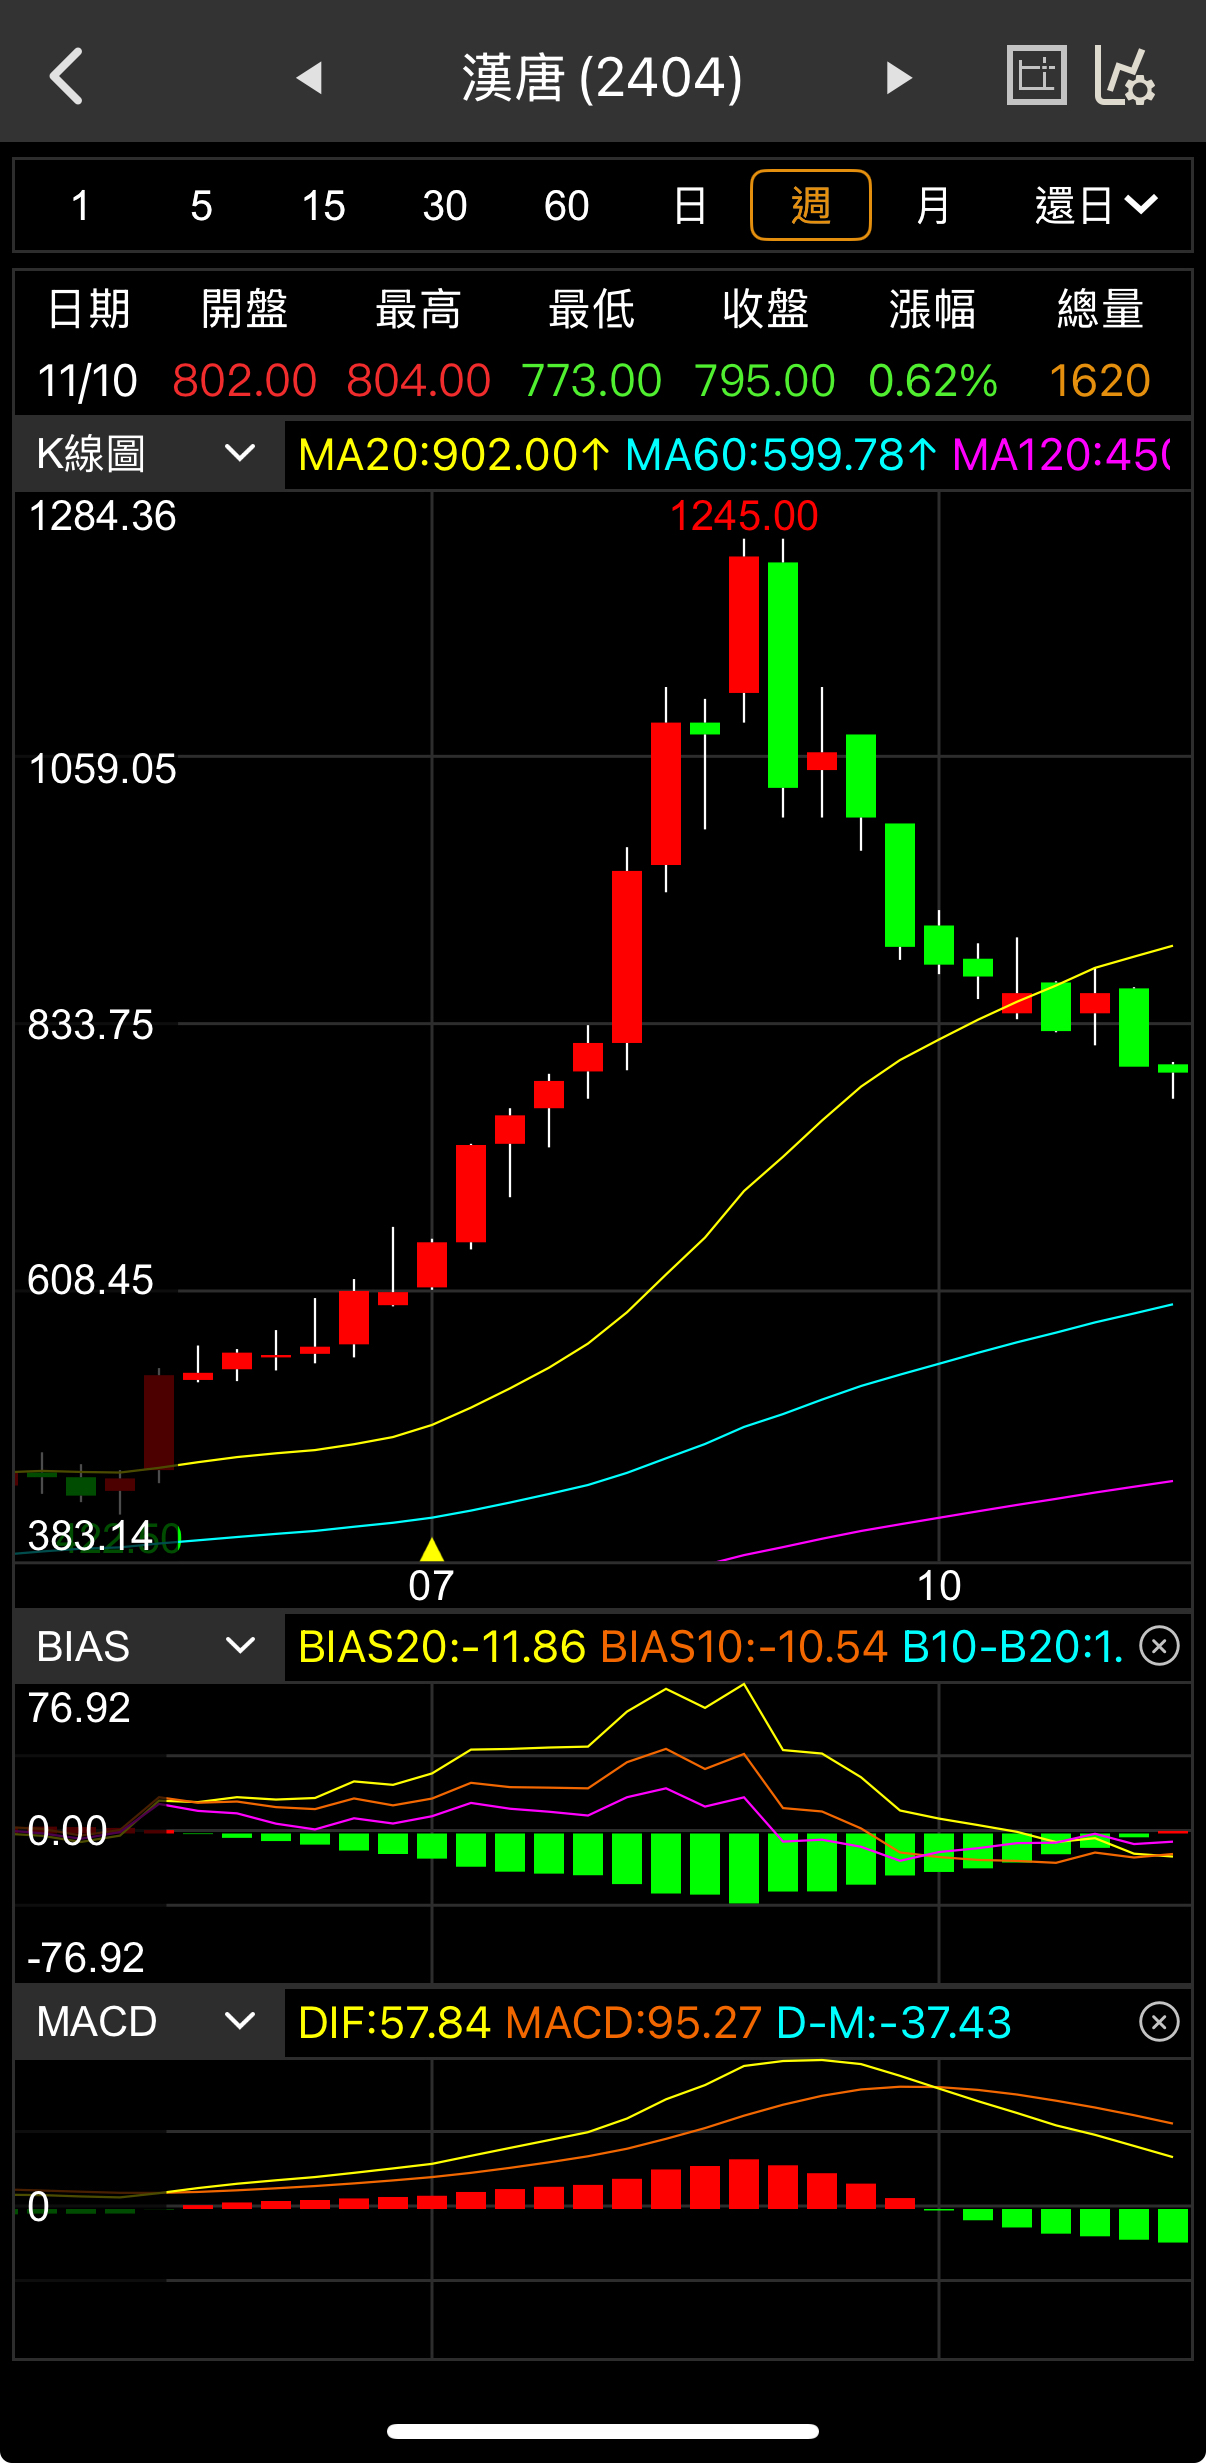The width and height of the screenshot is (1206, 2463).
Task: Open chart settings gear icon
Action: coord(1126,76)
